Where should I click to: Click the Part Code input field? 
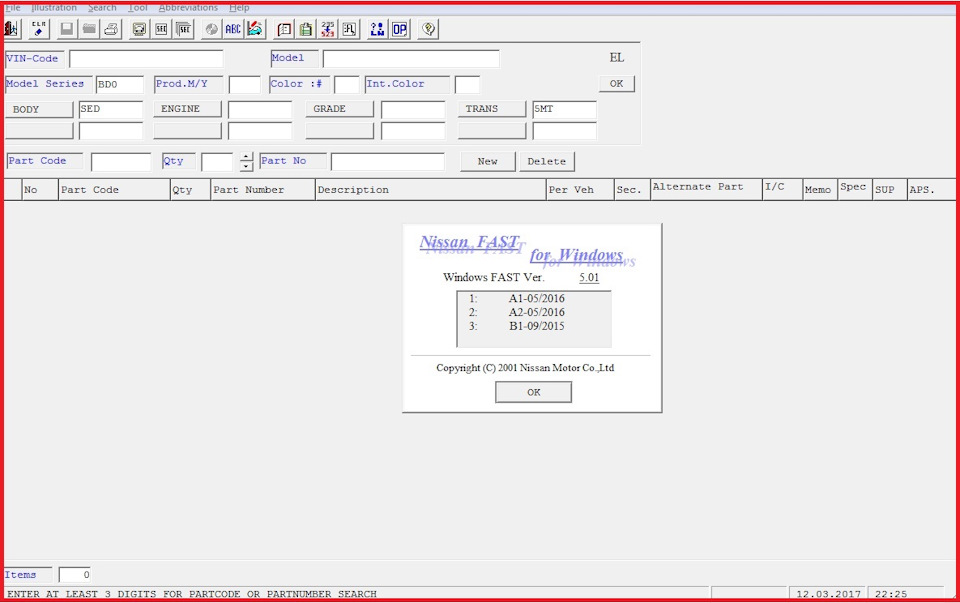point(121,162)
